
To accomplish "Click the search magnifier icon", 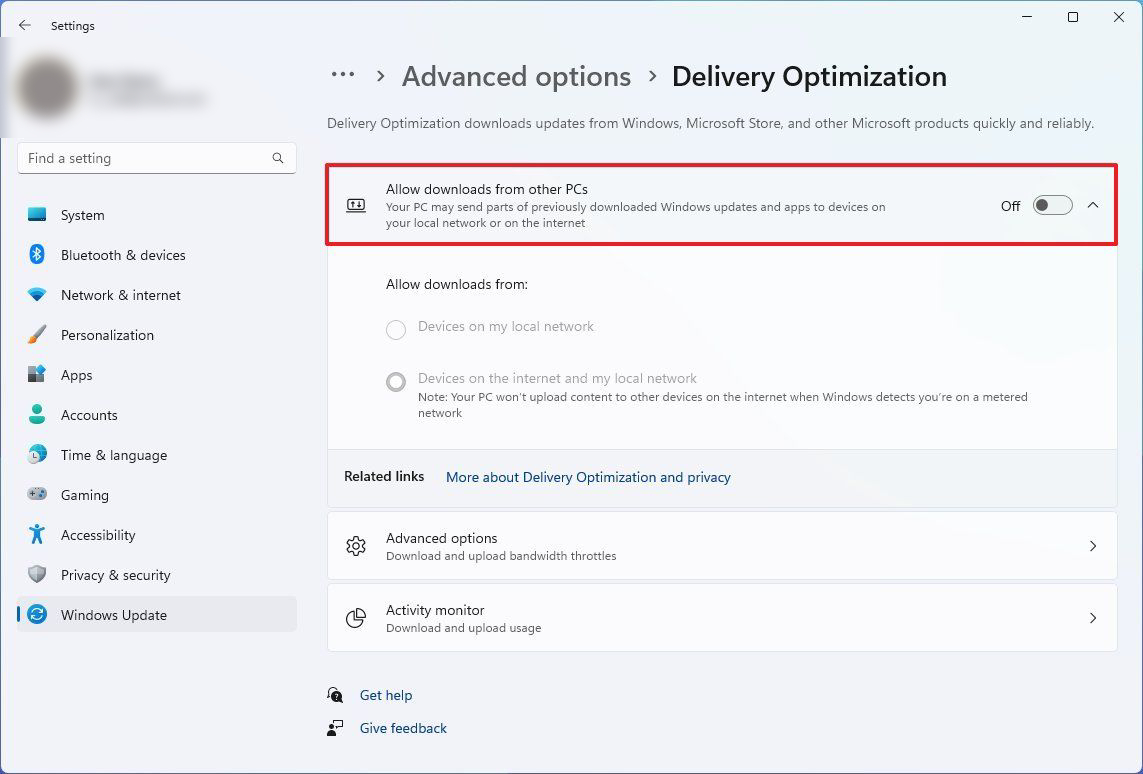I will pyautogui.click(x=278, y=158).
